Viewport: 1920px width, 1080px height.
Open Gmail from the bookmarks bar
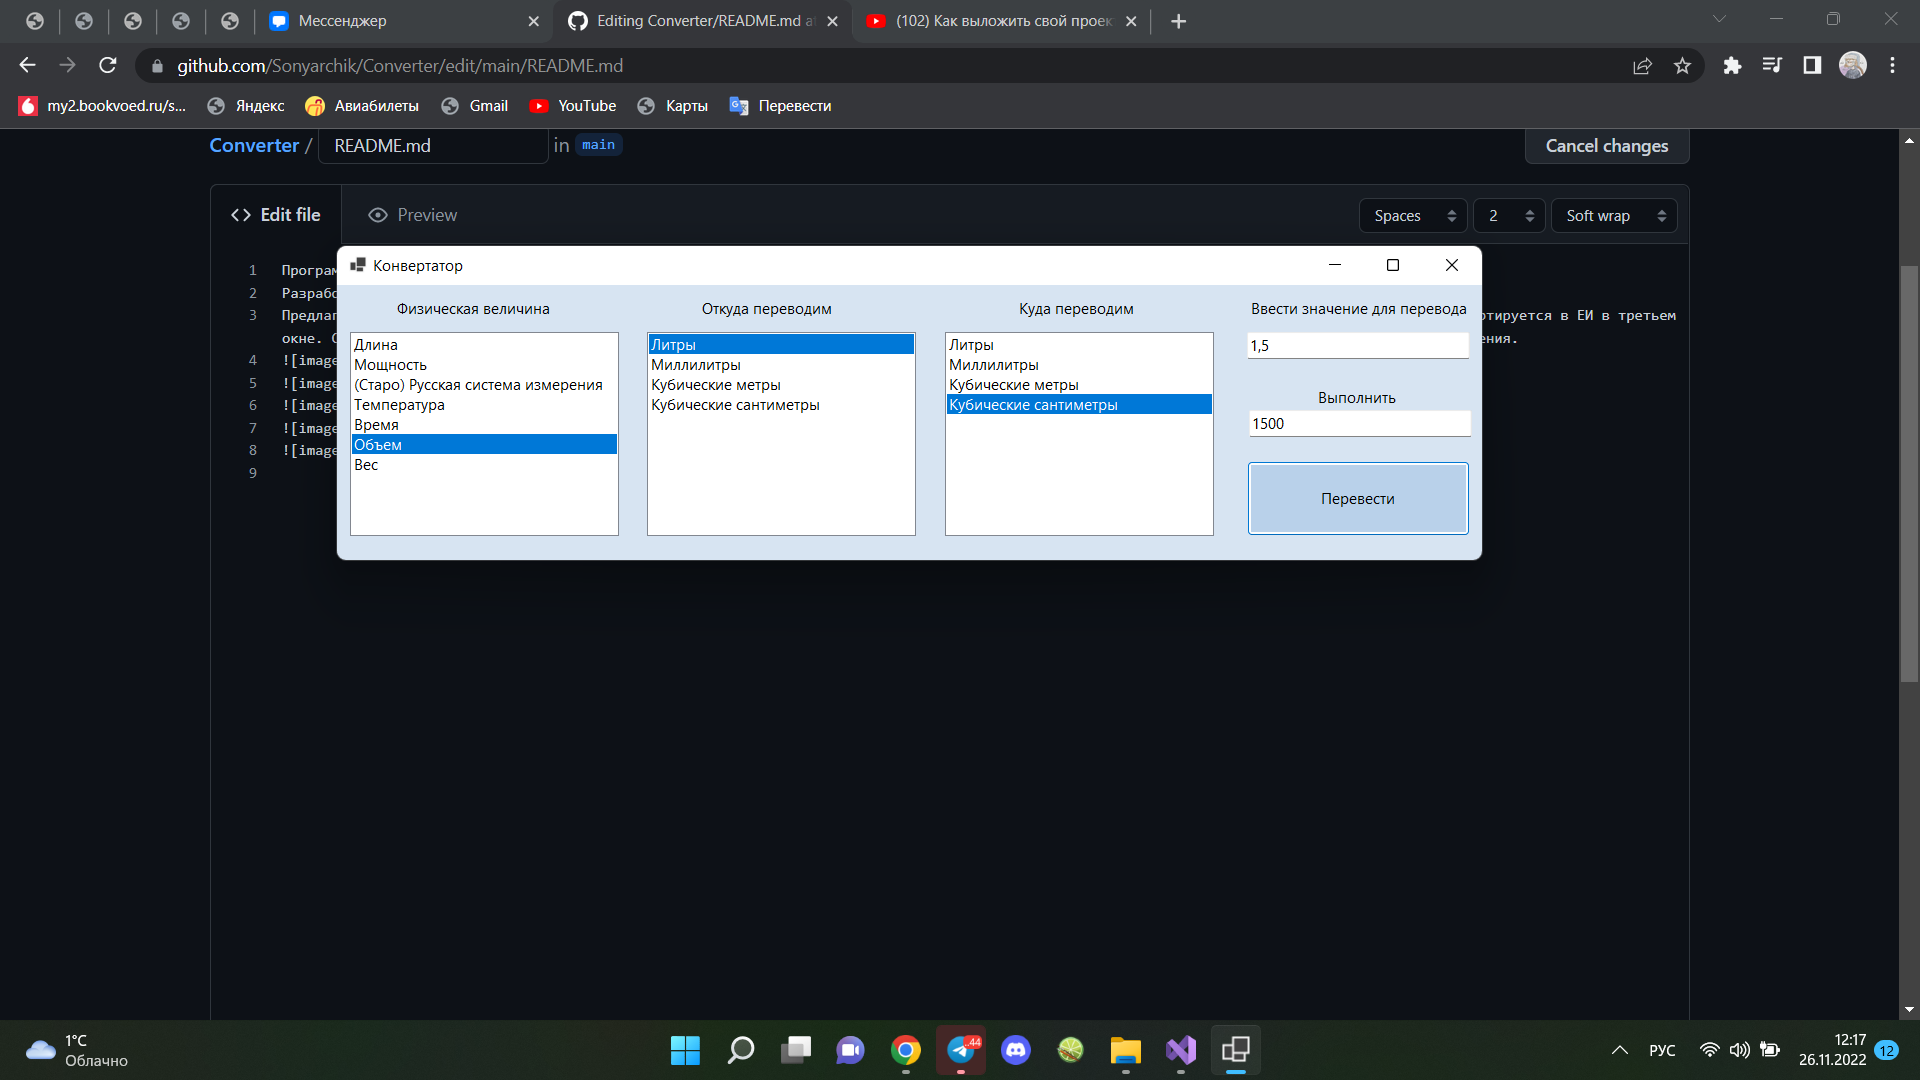coord(487,105)
